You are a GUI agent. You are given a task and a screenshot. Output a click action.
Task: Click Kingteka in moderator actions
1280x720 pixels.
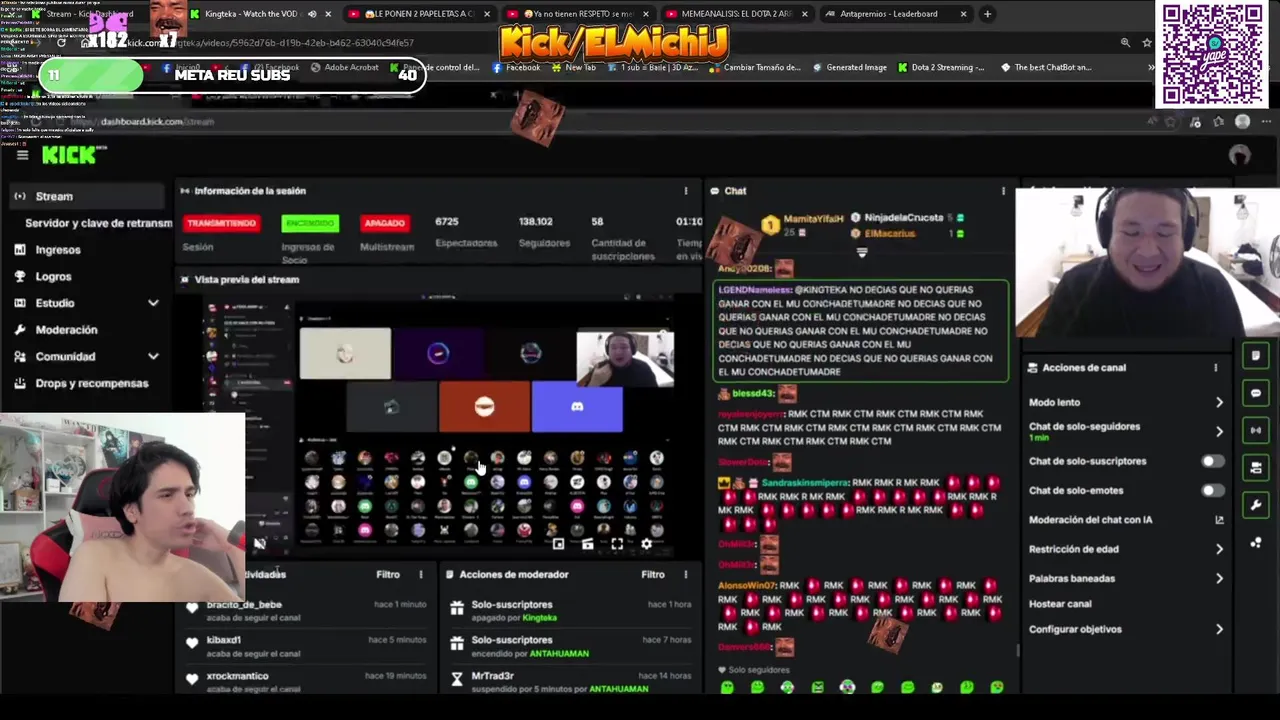click(x=540, y=618)
